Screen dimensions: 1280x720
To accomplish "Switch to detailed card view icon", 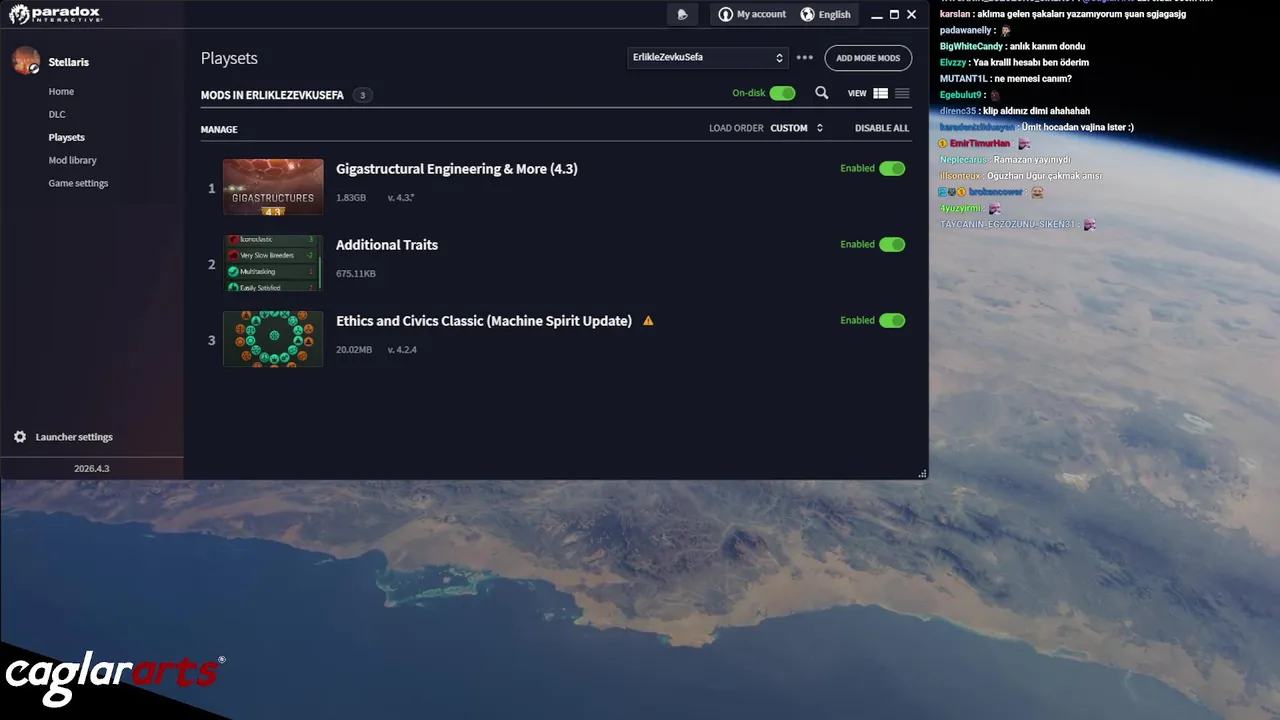I will 881,93.
